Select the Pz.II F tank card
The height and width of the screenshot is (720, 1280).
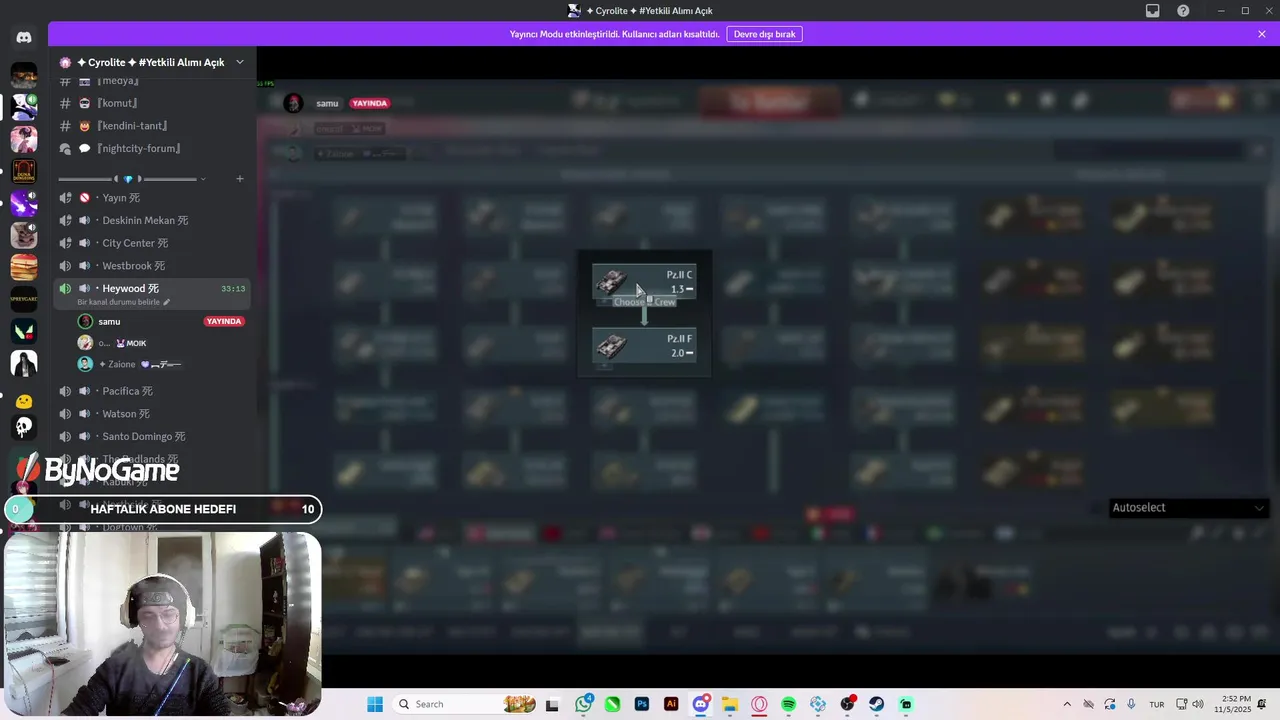(x=644, y=345)
